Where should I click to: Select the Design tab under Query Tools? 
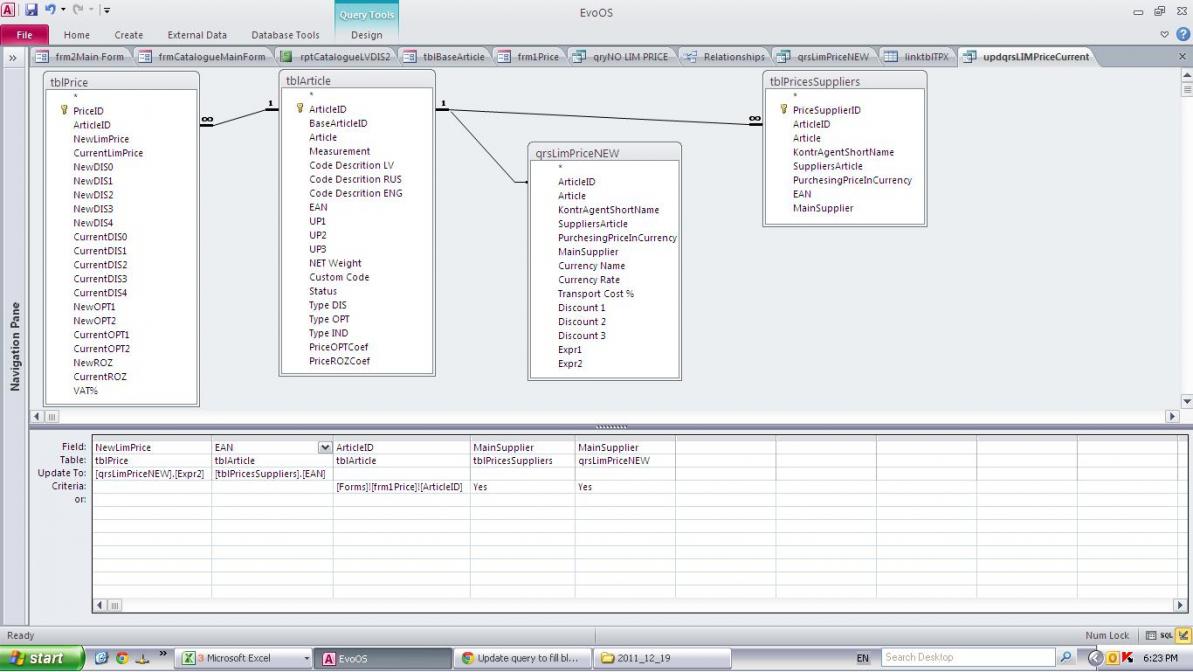[x=367, y=35]
